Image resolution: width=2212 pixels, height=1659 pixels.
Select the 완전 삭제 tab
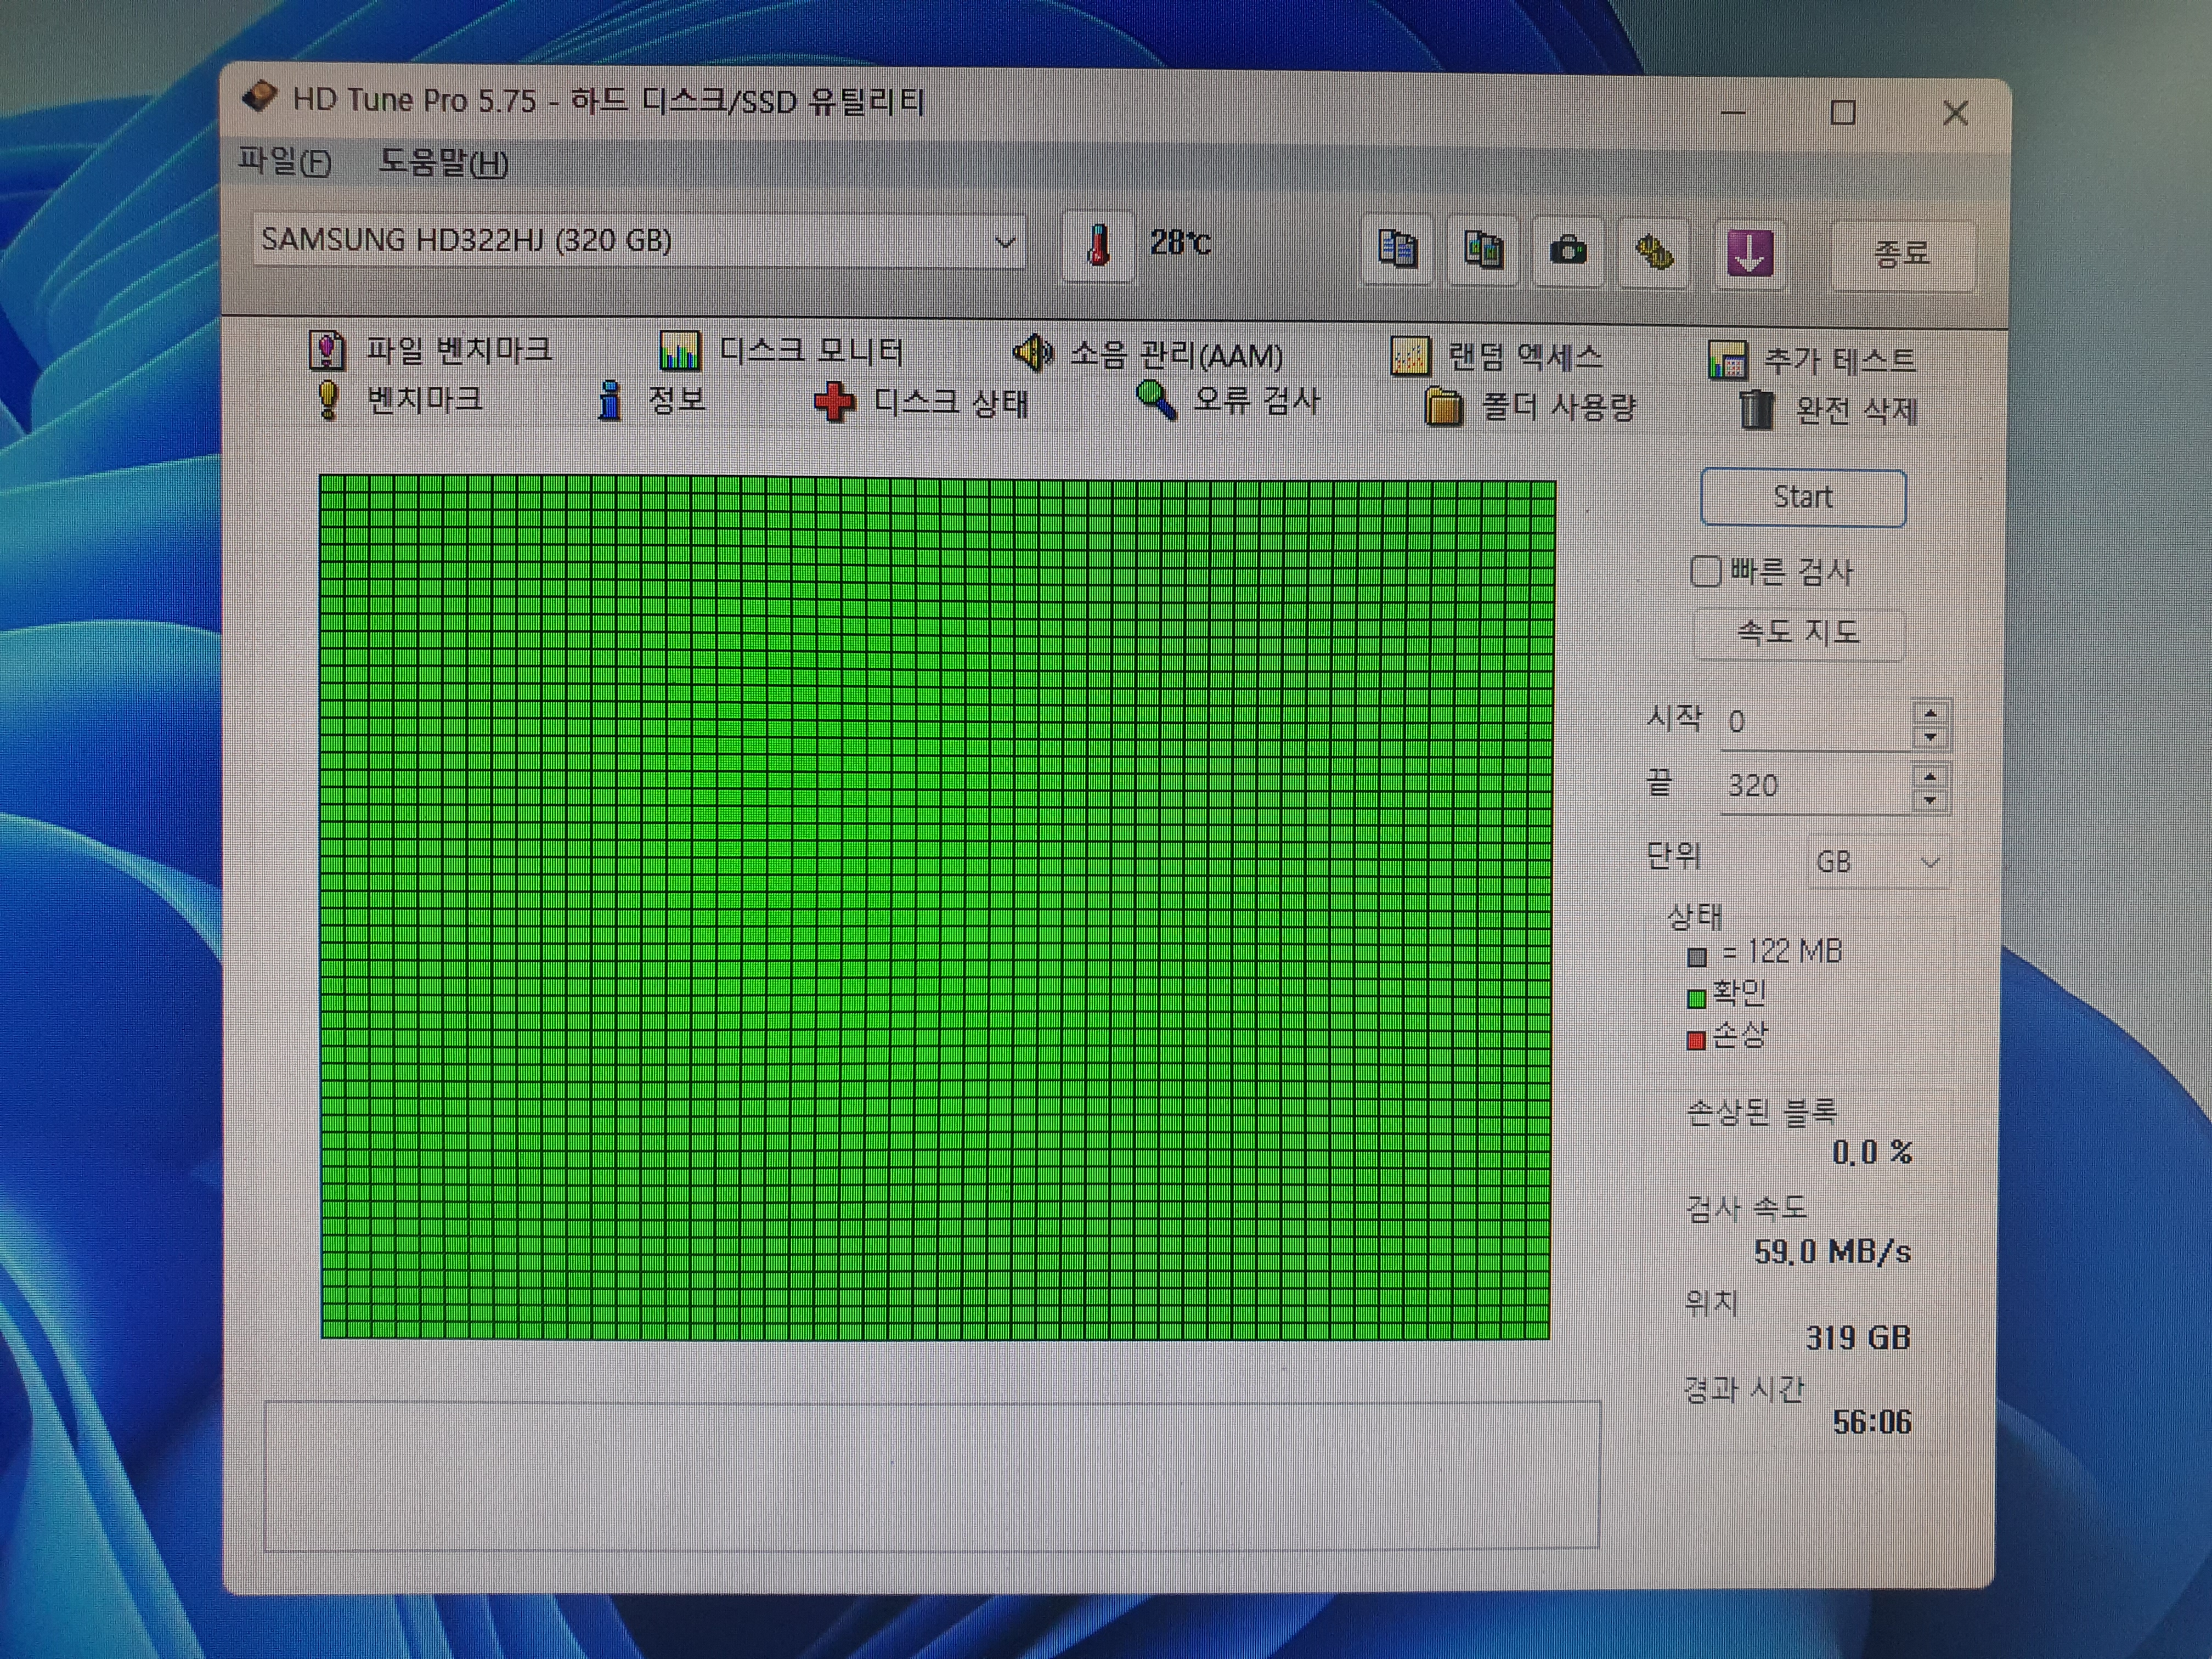coord(1828,410)
